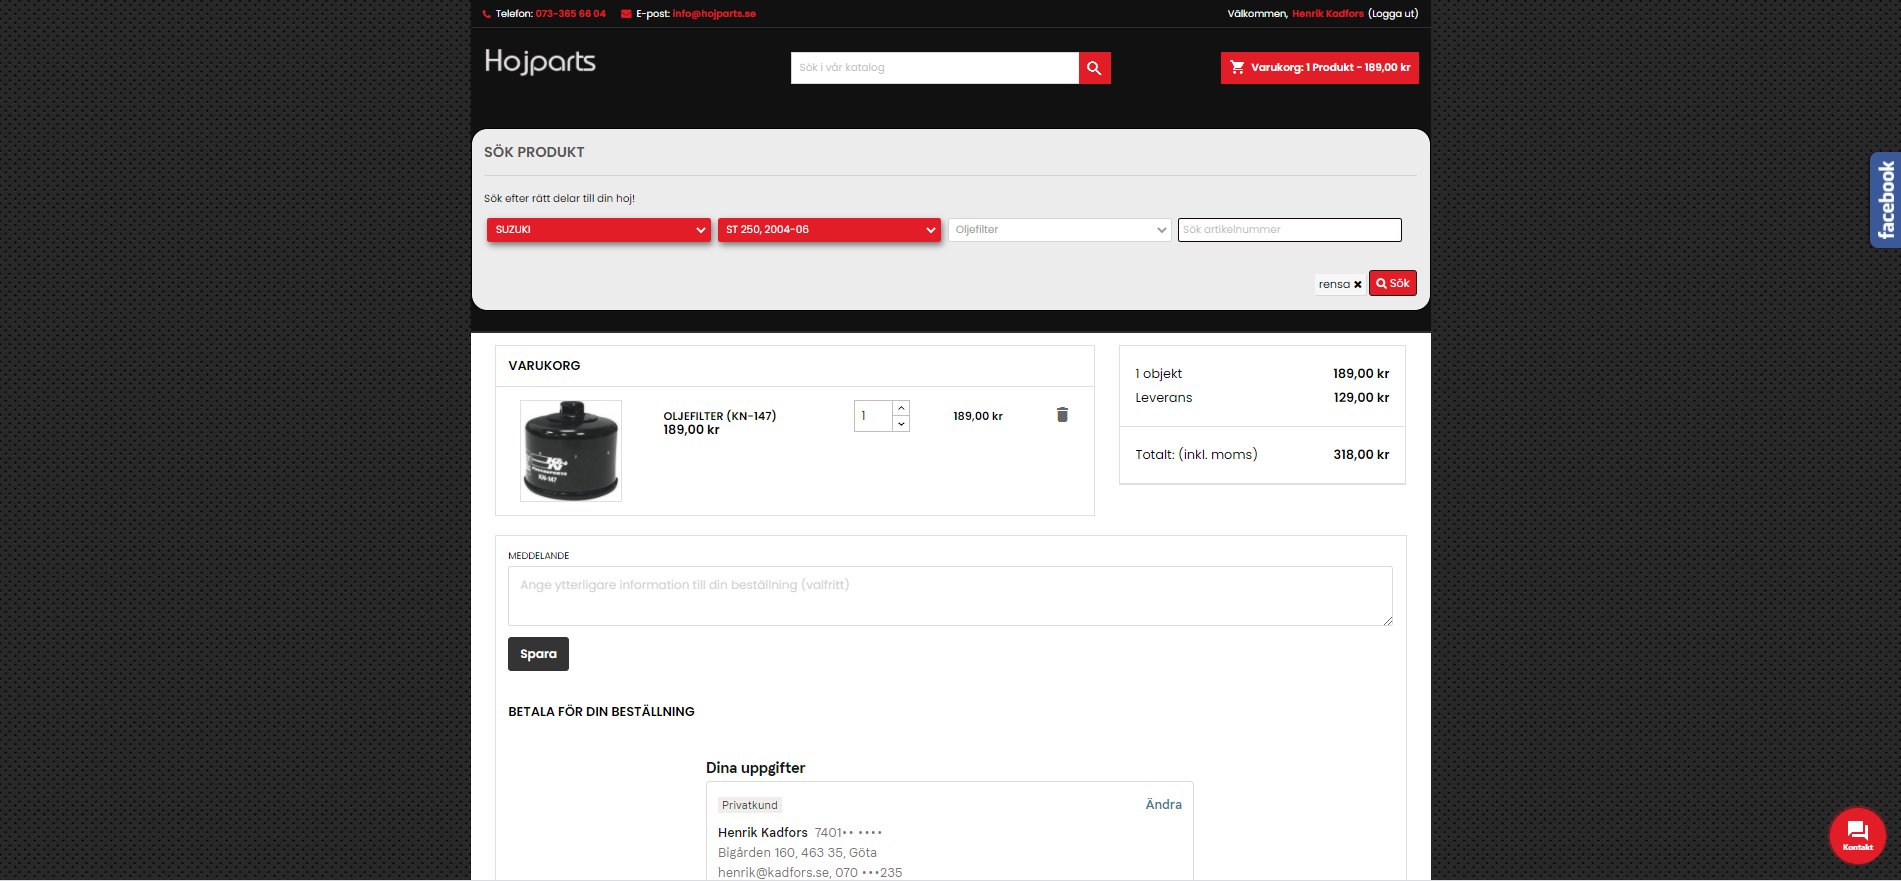The height and width of the screenshot is (881, 1901).
Task: Click the Ändra link in Dina uppgifter
Action: pyautogui.click(x=1163, y=804)
